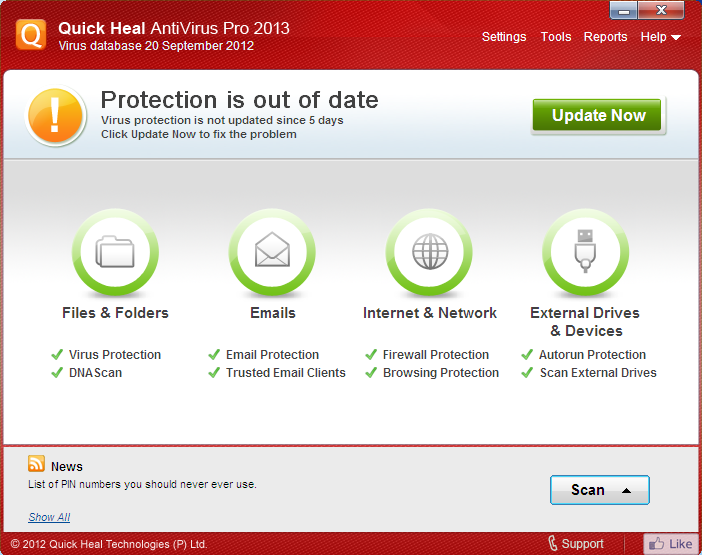Follow the Show All news link
This screenshot has height=555, width=702.
[49, 517]
